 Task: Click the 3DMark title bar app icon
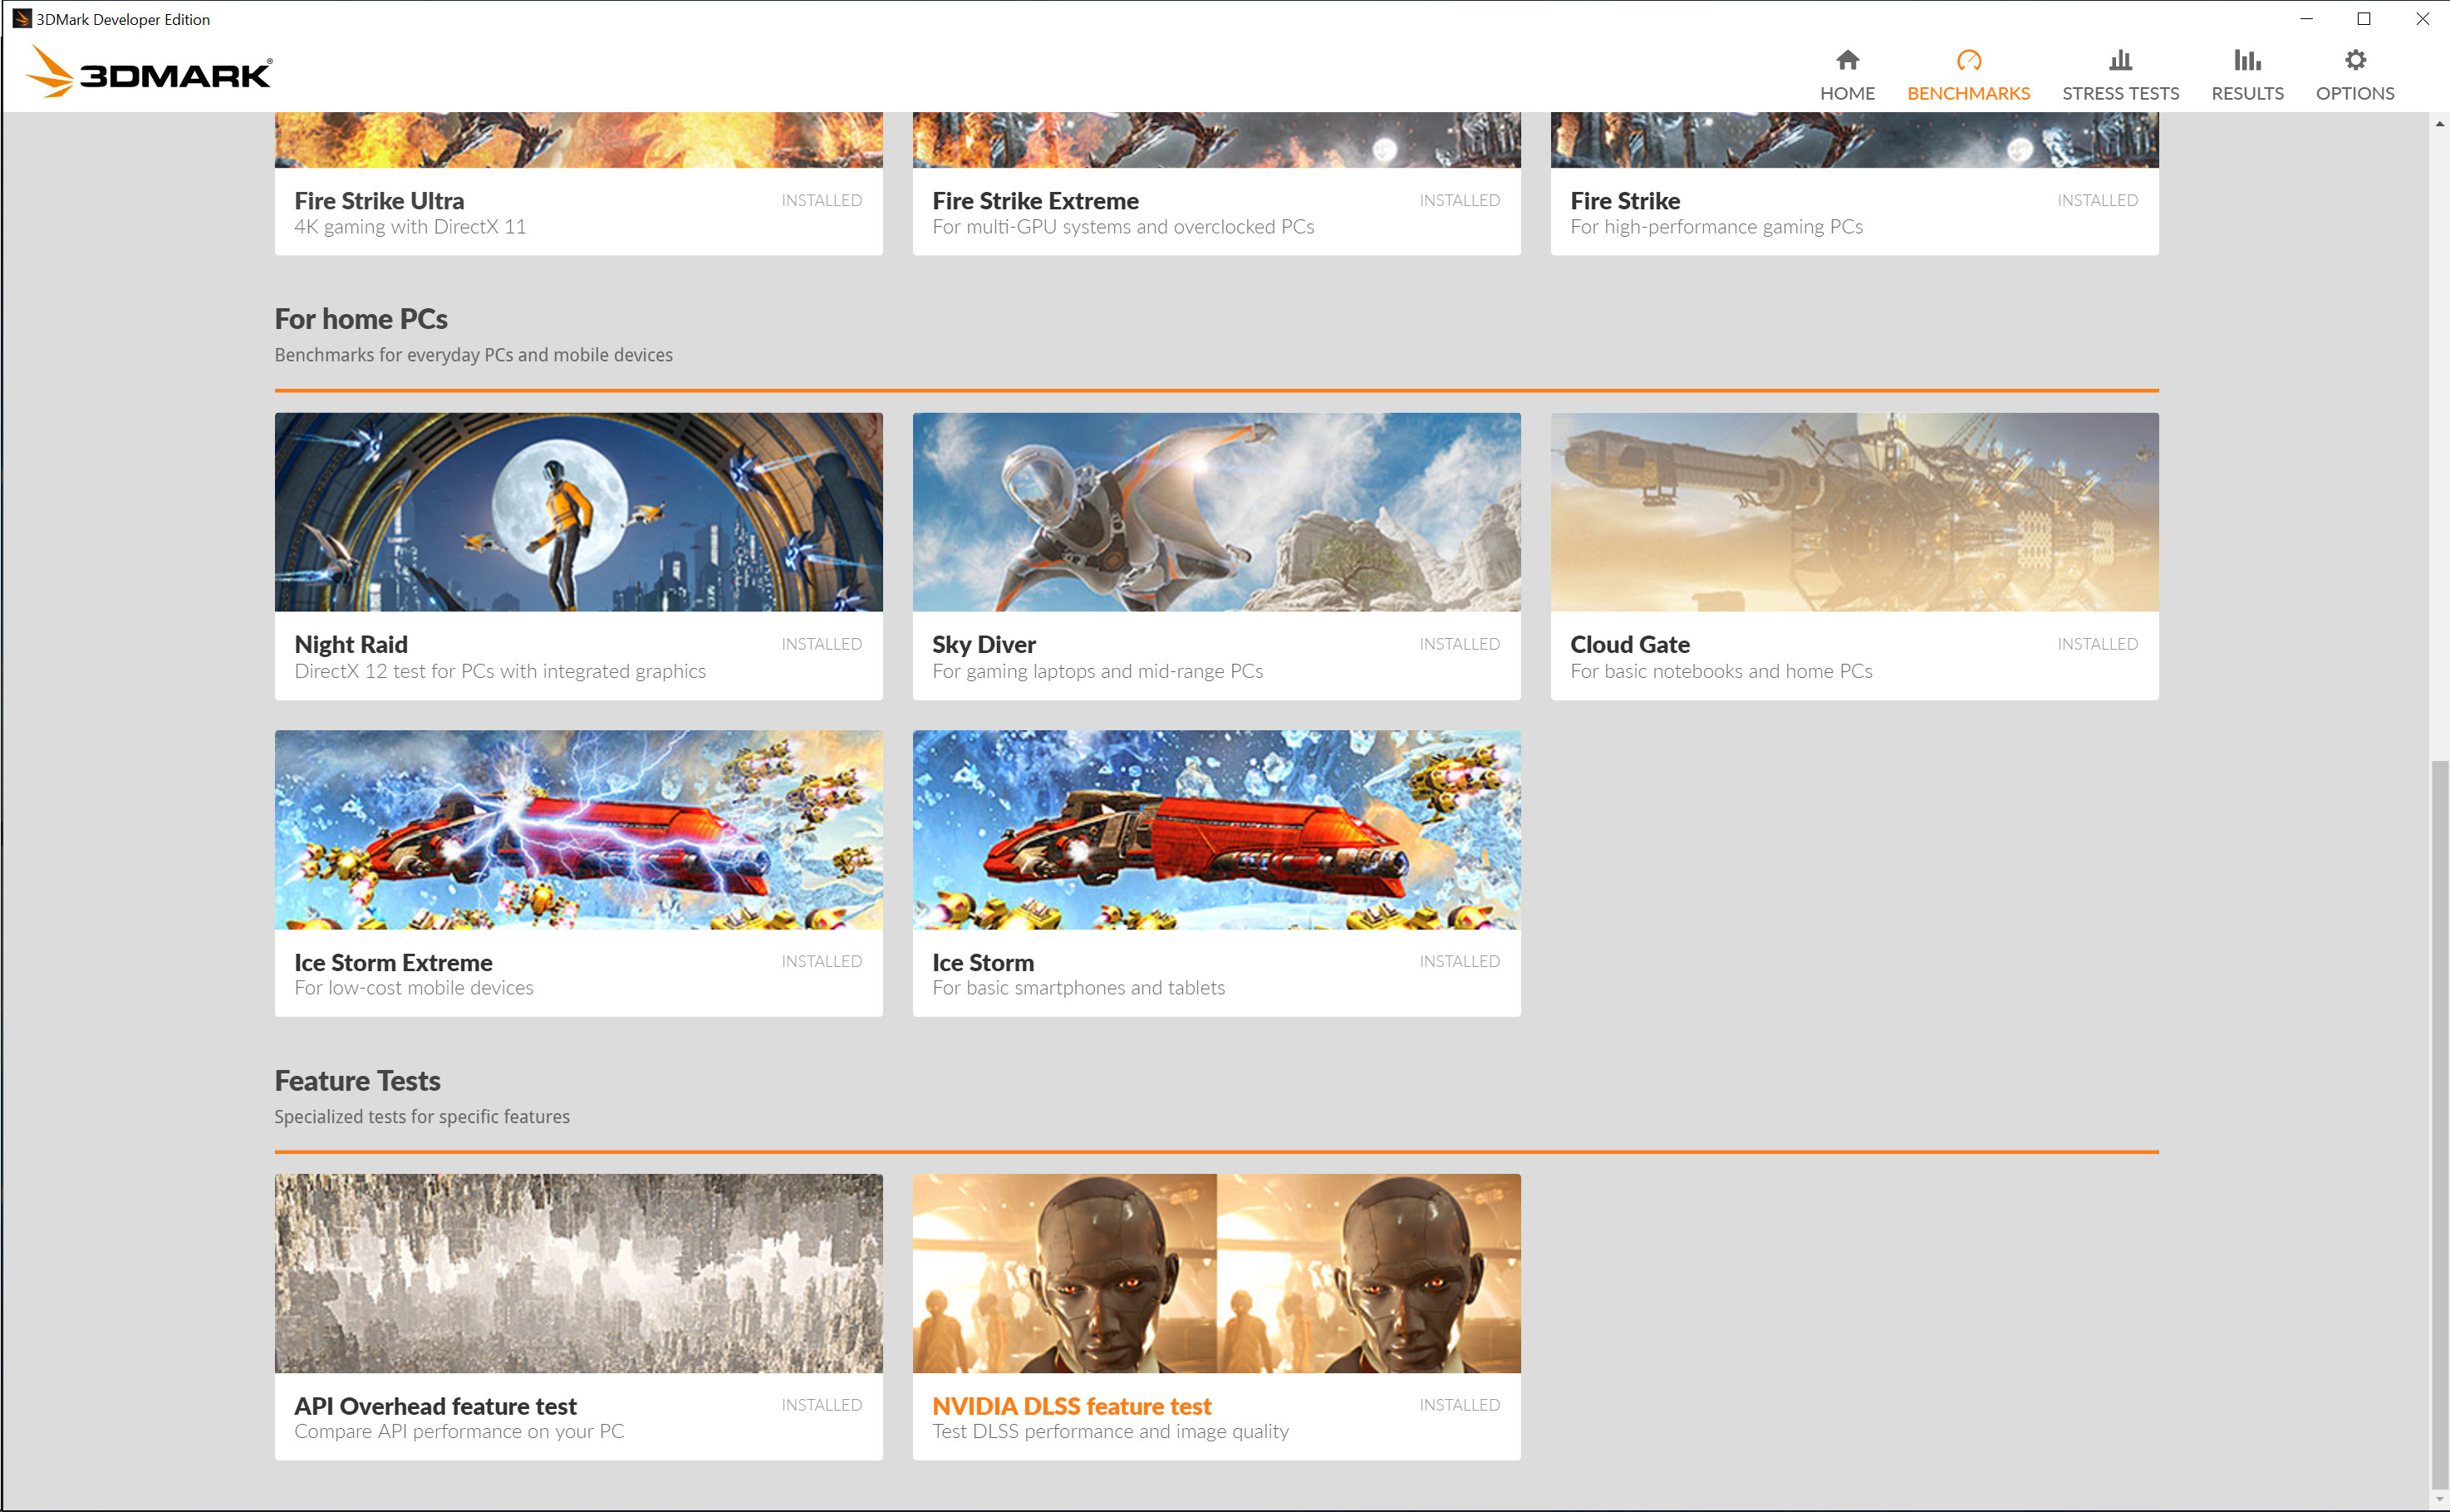pos(21,18)
